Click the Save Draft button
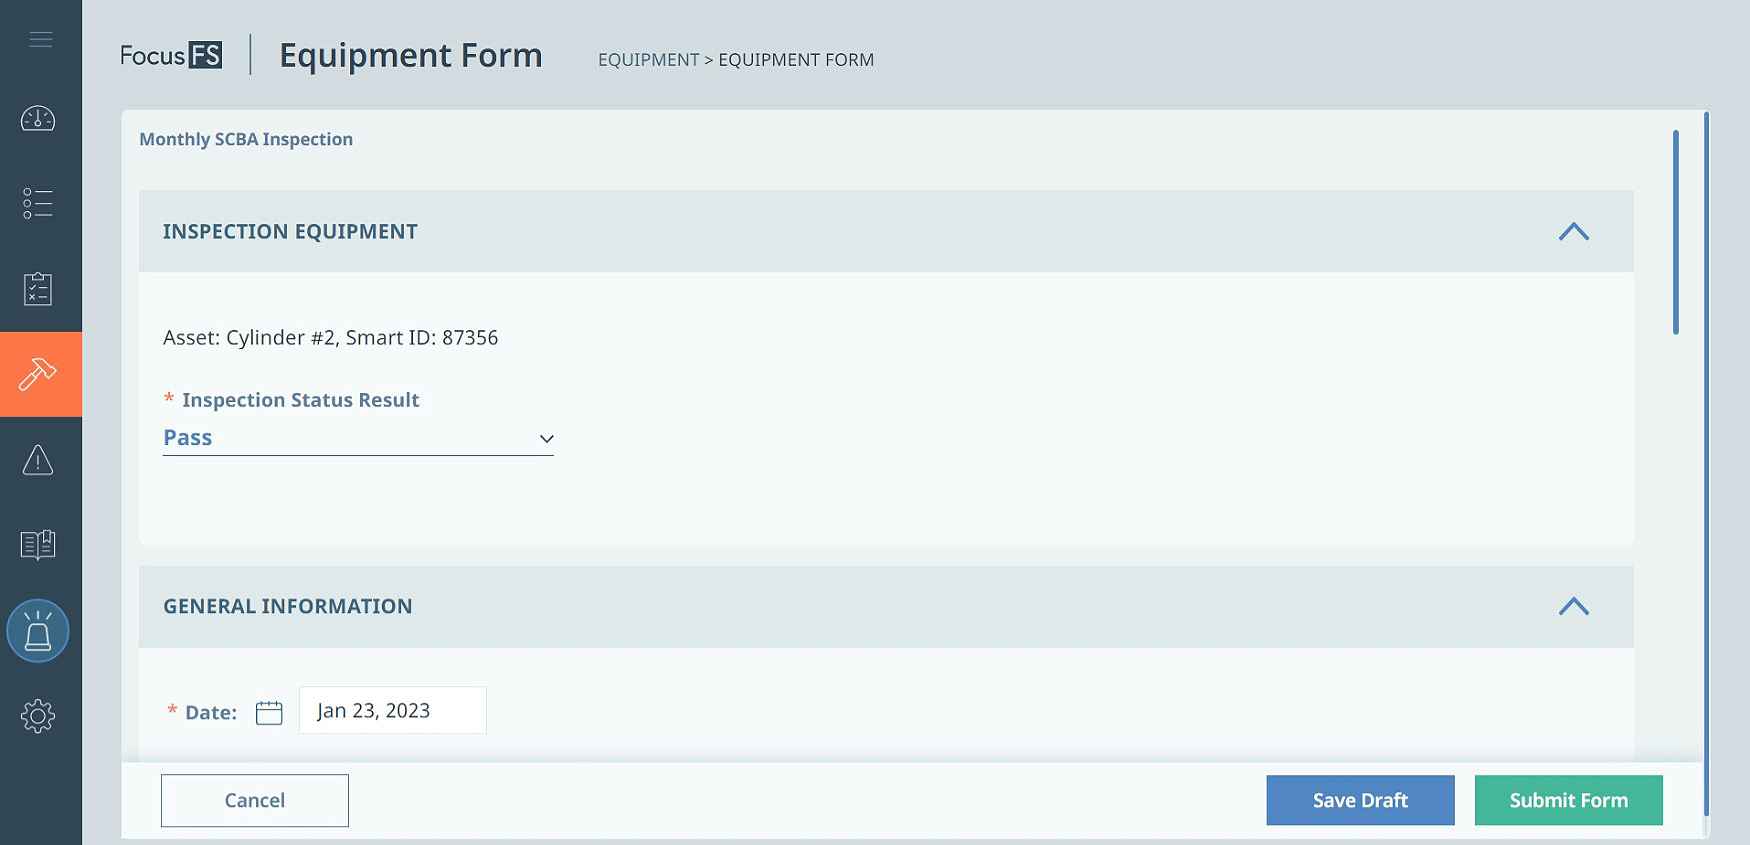The height and width of the screenshot is (845, 1750). pos(1360,800)
